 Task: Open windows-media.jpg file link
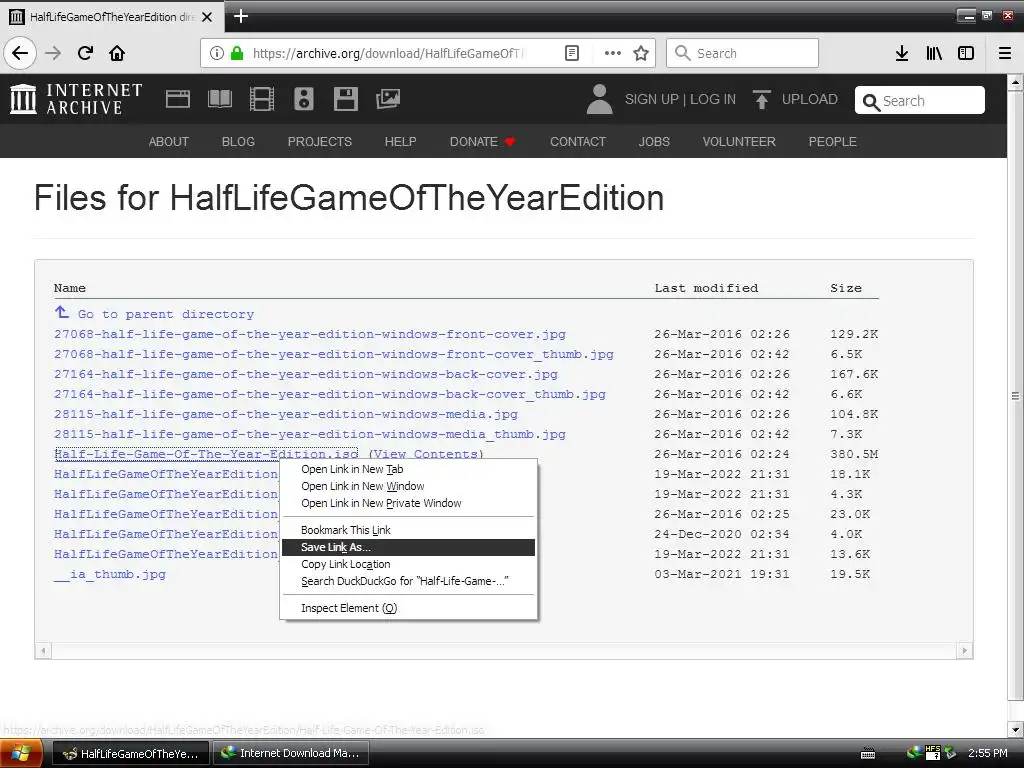coord(286,414)
